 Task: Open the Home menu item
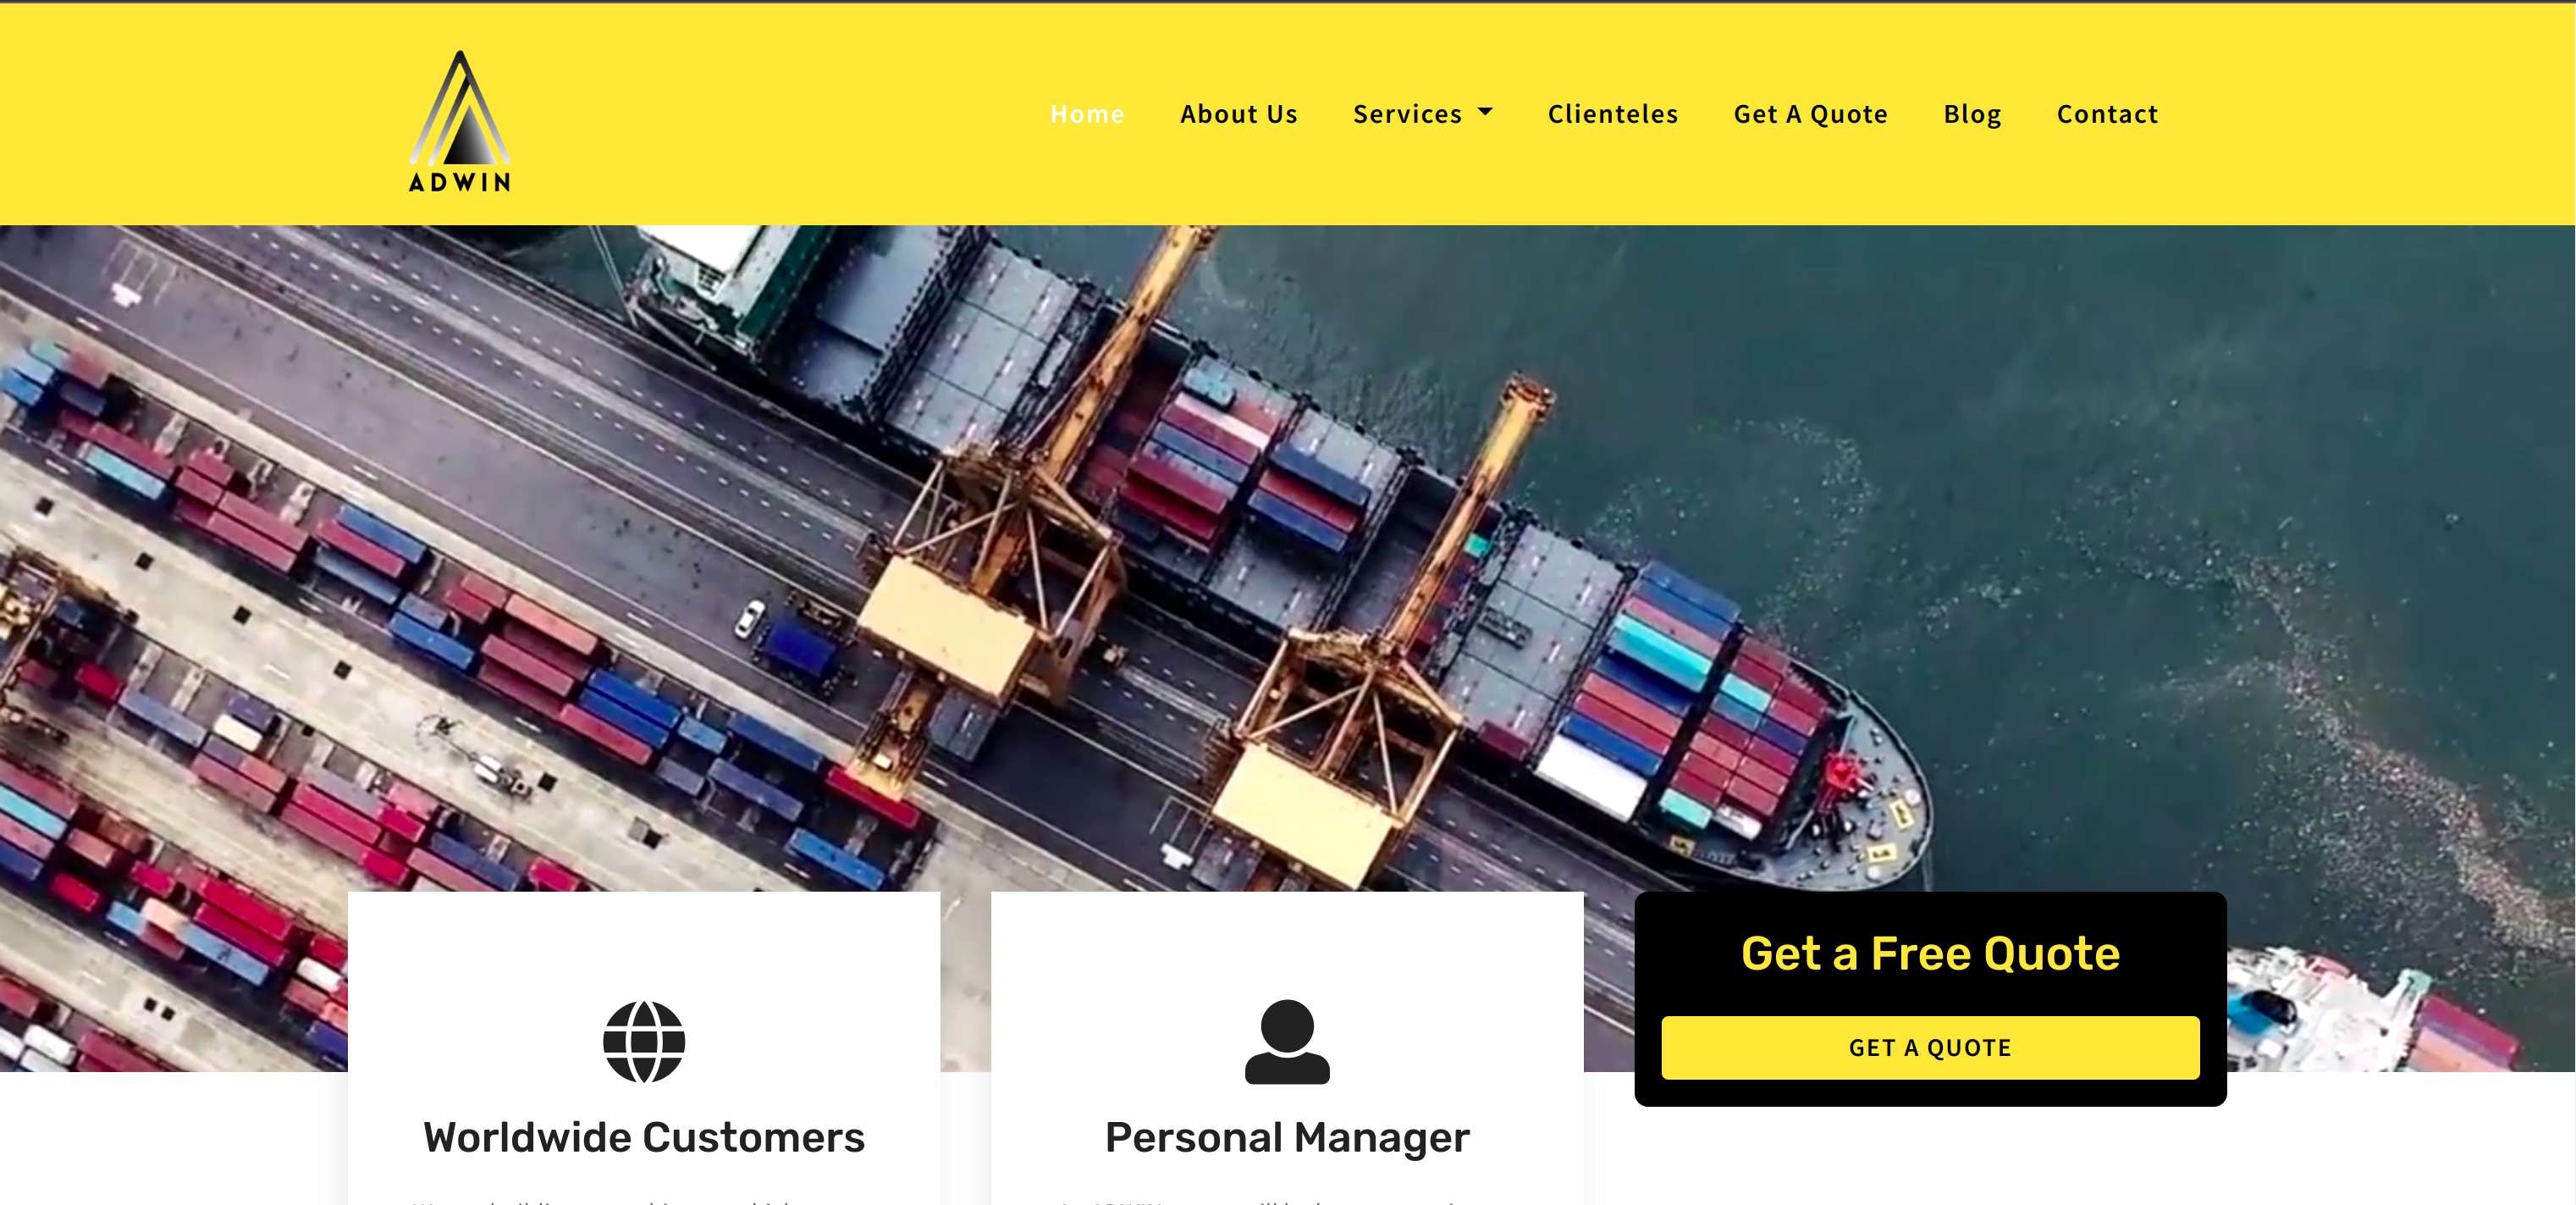tap(1087, 114)
